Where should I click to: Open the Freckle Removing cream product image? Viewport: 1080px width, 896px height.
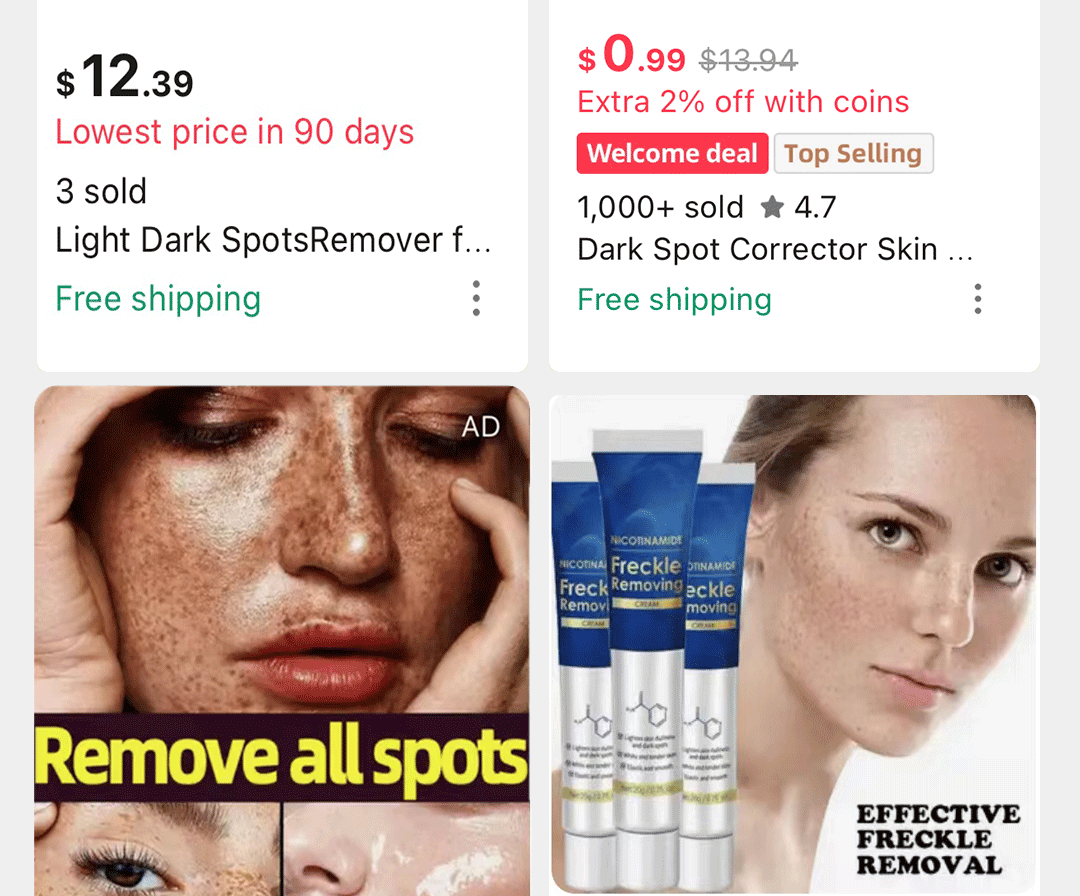[793, 645]
